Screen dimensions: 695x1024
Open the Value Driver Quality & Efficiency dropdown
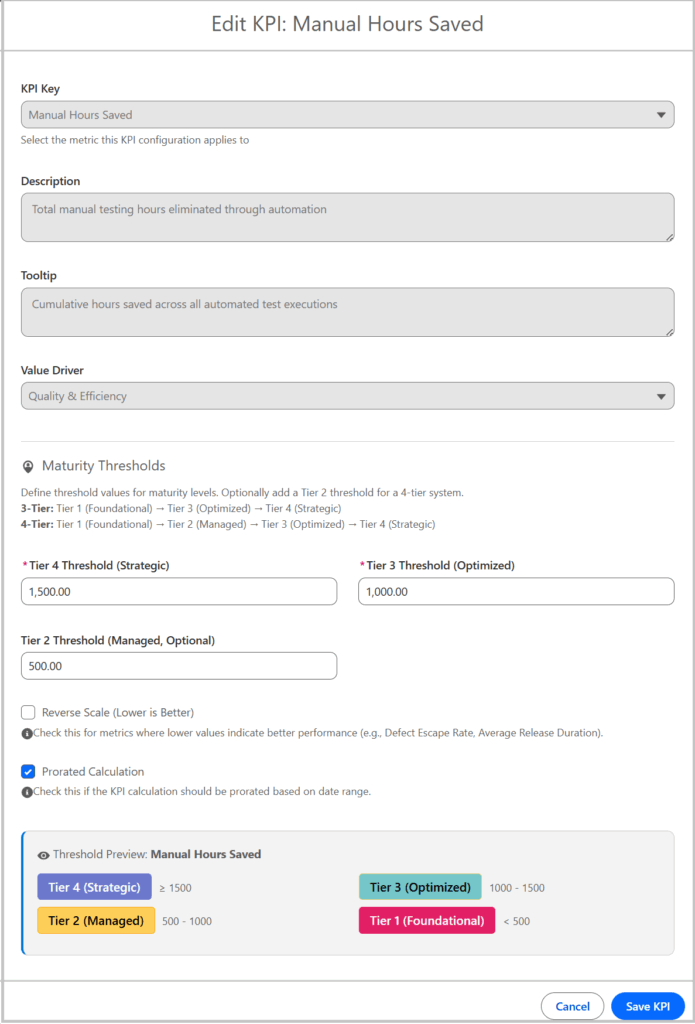tap(340, 396)
